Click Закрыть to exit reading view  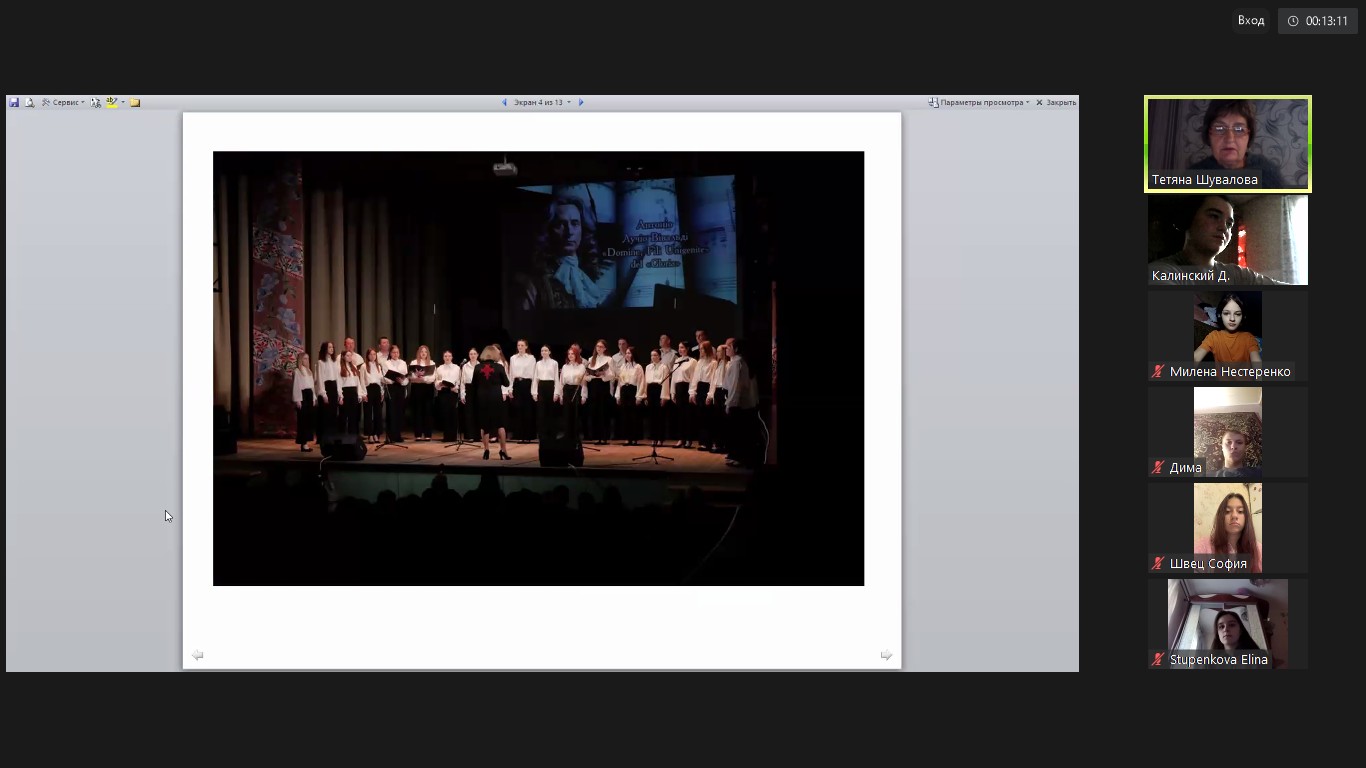point(1056,102)
